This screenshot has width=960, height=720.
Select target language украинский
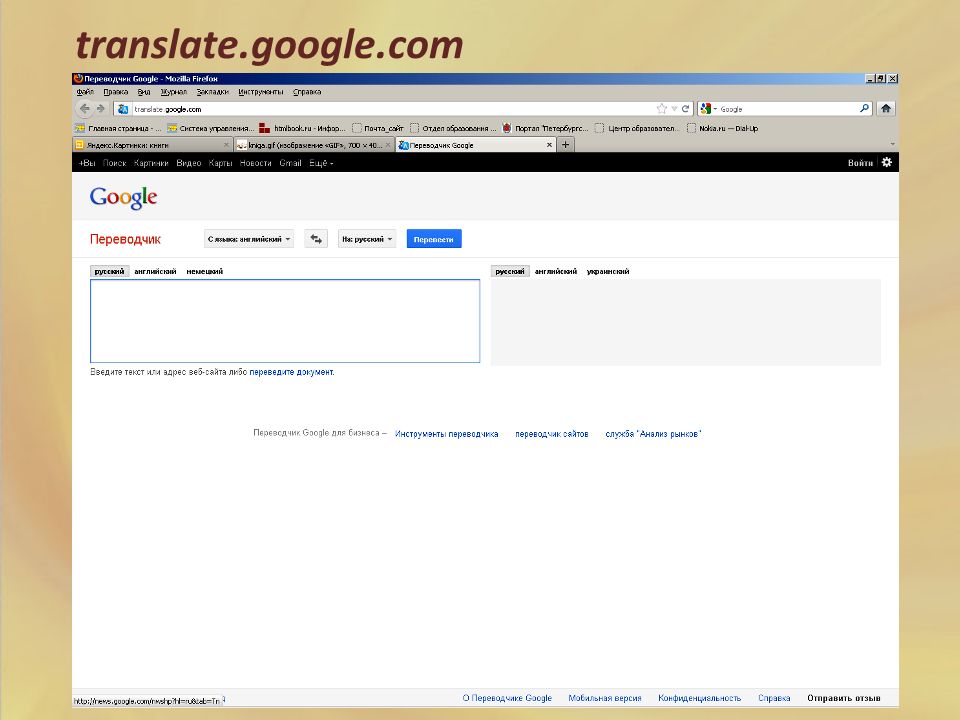pyautogui.click(x=608, y=271)
